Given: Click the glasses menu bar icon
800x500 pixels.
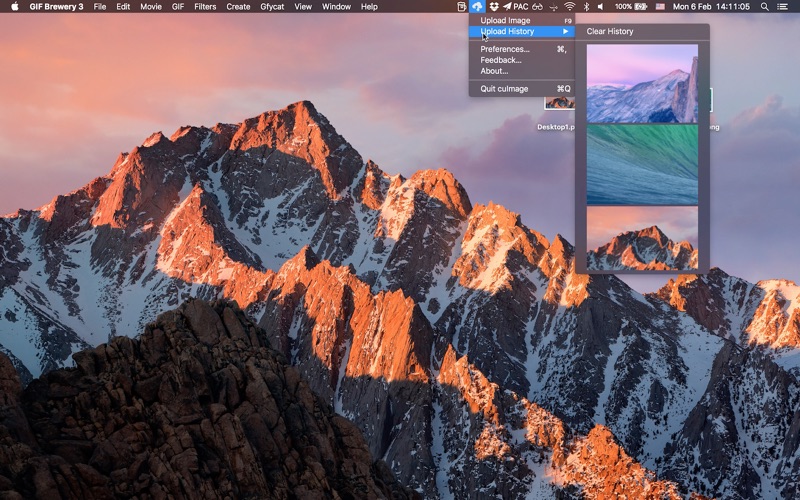Looking at the screenshot, I should 537,7.
